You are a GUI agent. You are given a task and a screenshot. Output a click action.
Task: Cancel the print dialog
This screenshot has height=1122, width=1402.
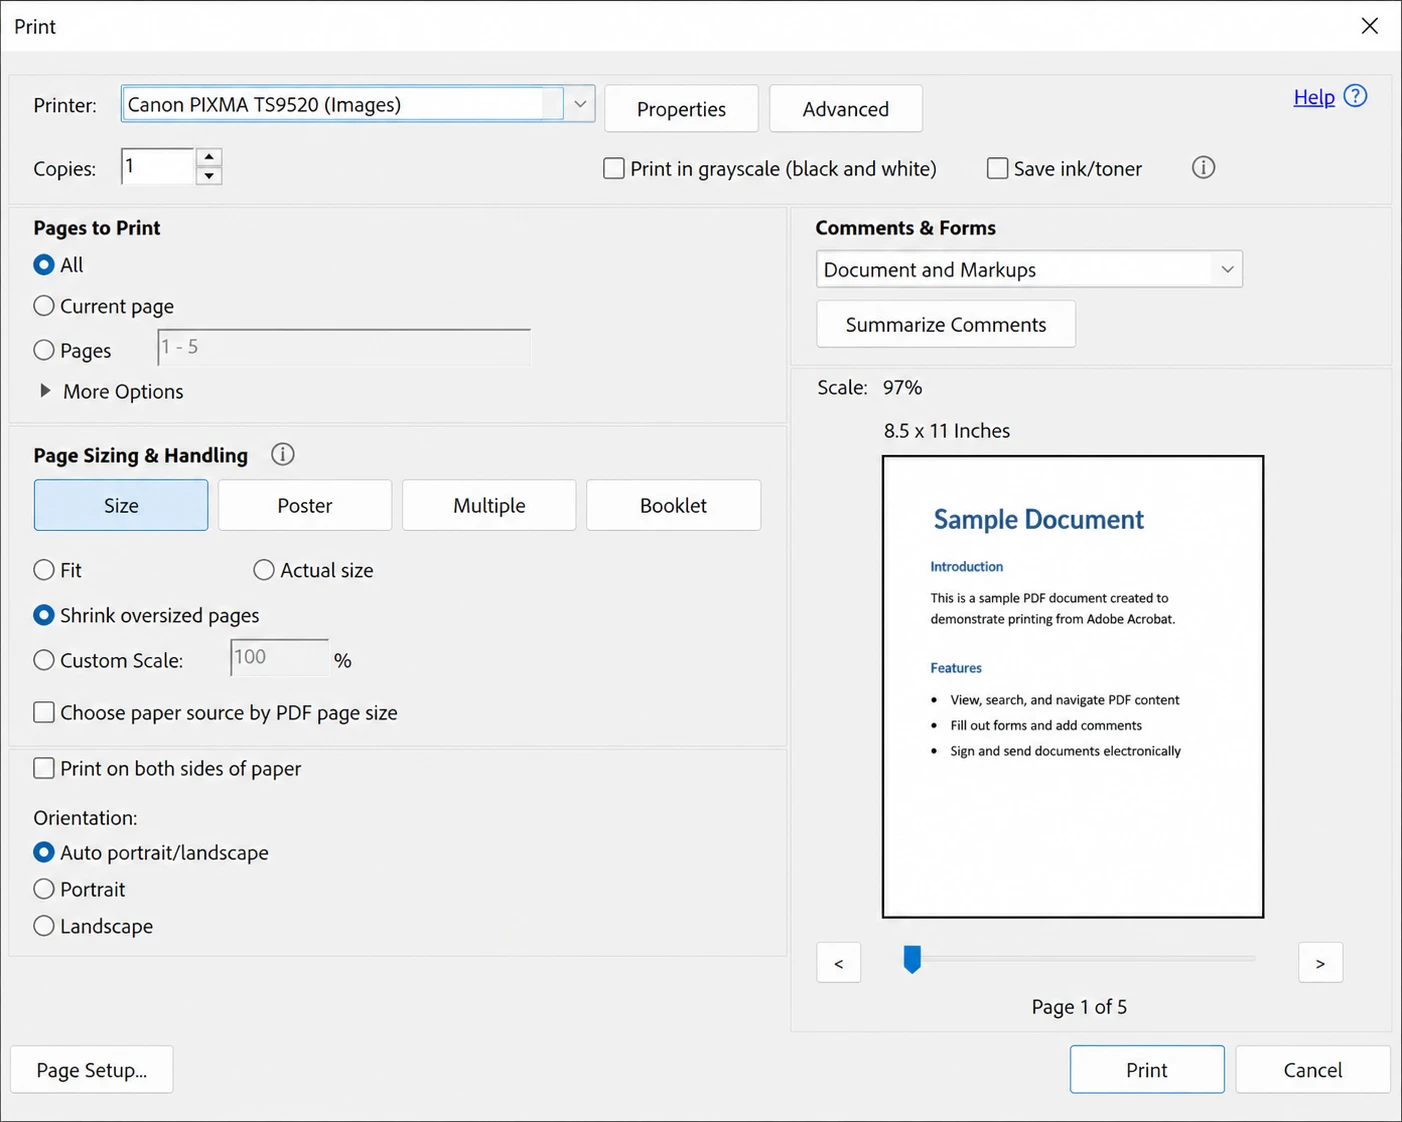coord(1313,1069)
